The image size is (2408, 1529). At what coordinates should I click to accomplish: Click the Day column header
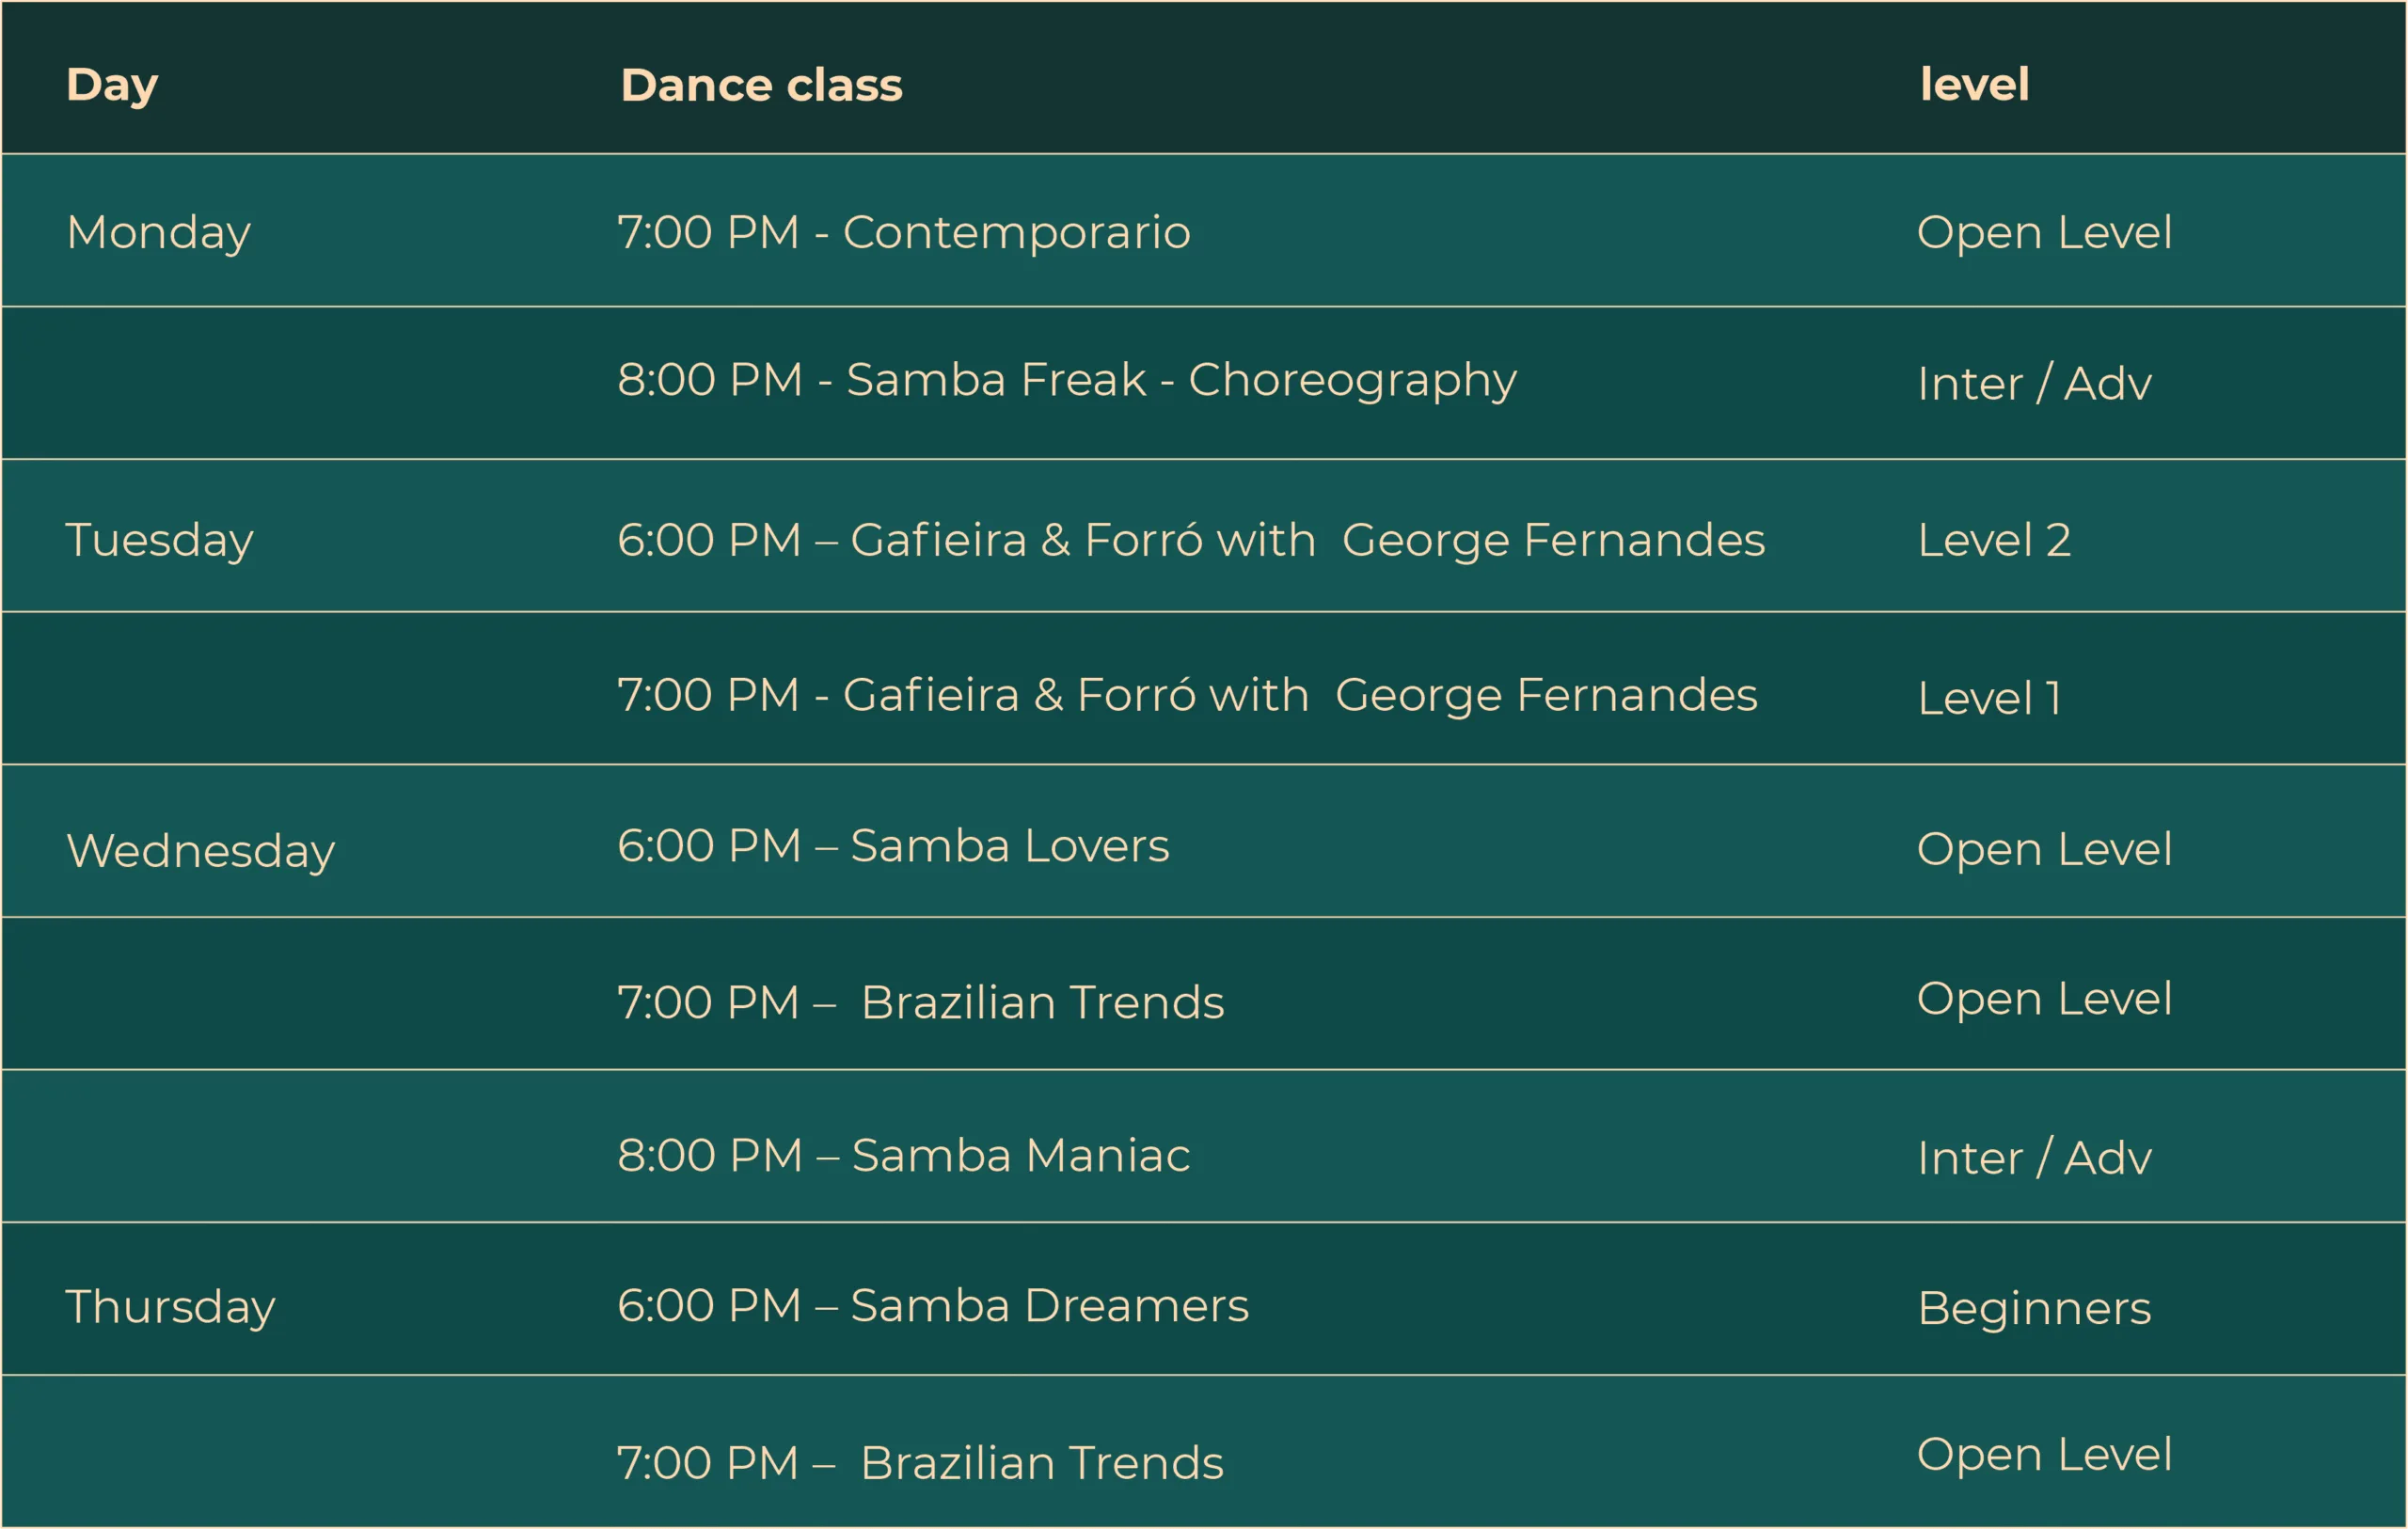pos(112,85)
